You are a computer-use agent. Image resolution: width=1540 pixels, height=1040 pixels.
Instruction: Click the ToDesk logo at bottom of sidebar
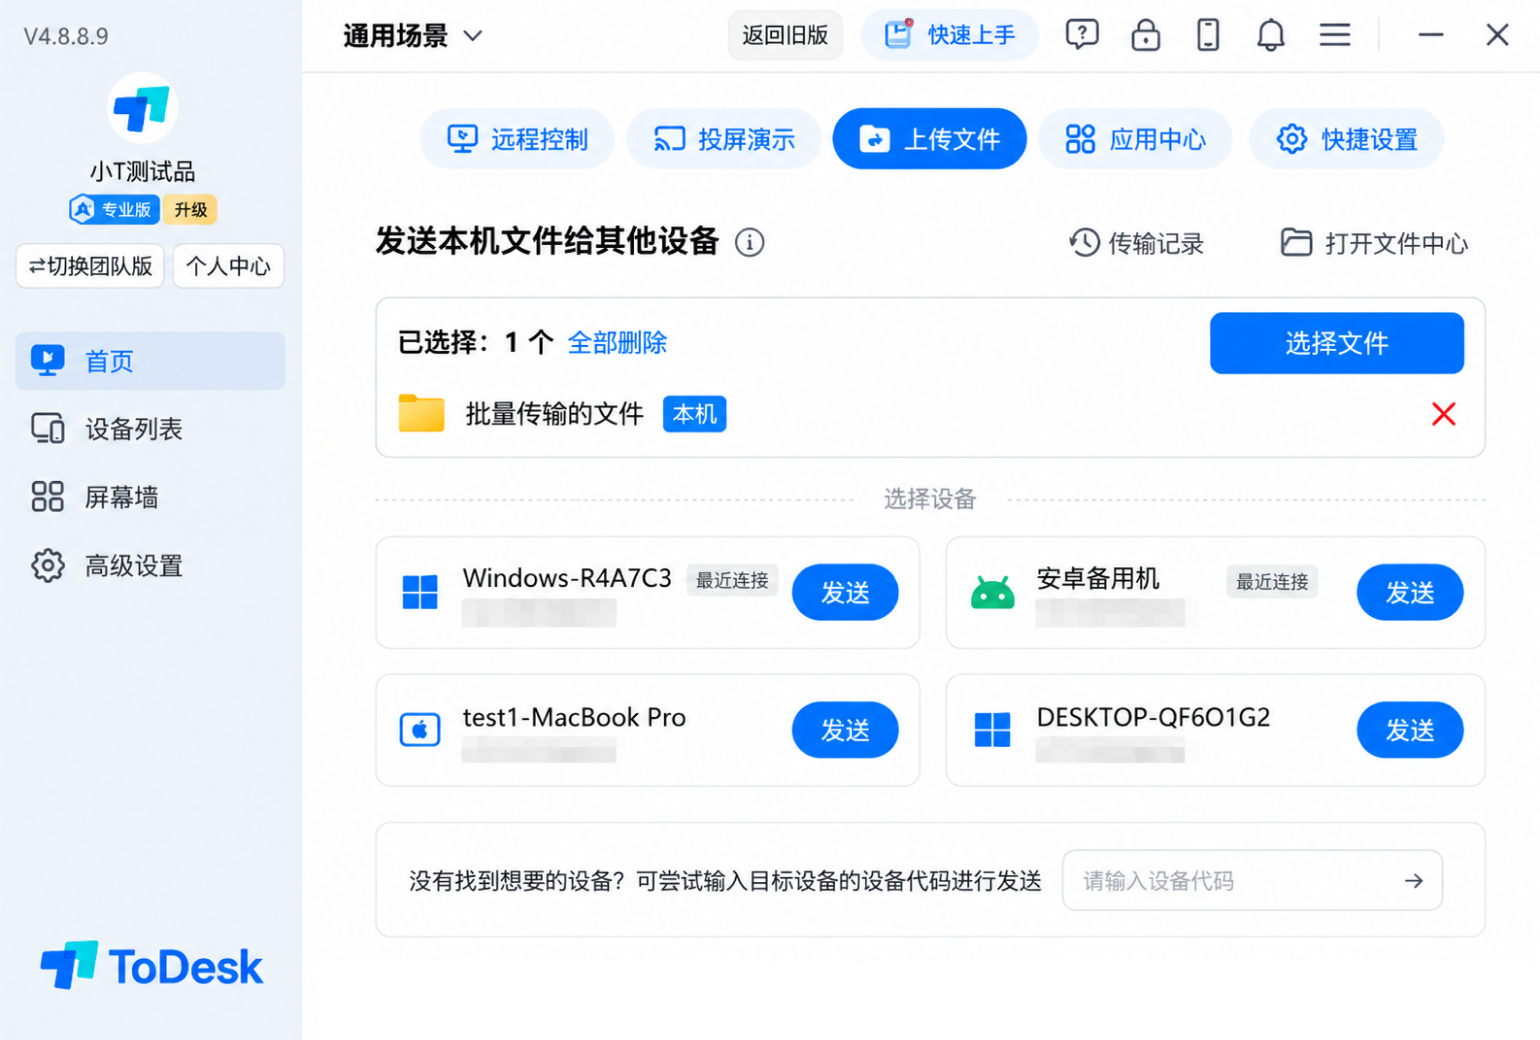pyautogui.click(x=151, y=966)
